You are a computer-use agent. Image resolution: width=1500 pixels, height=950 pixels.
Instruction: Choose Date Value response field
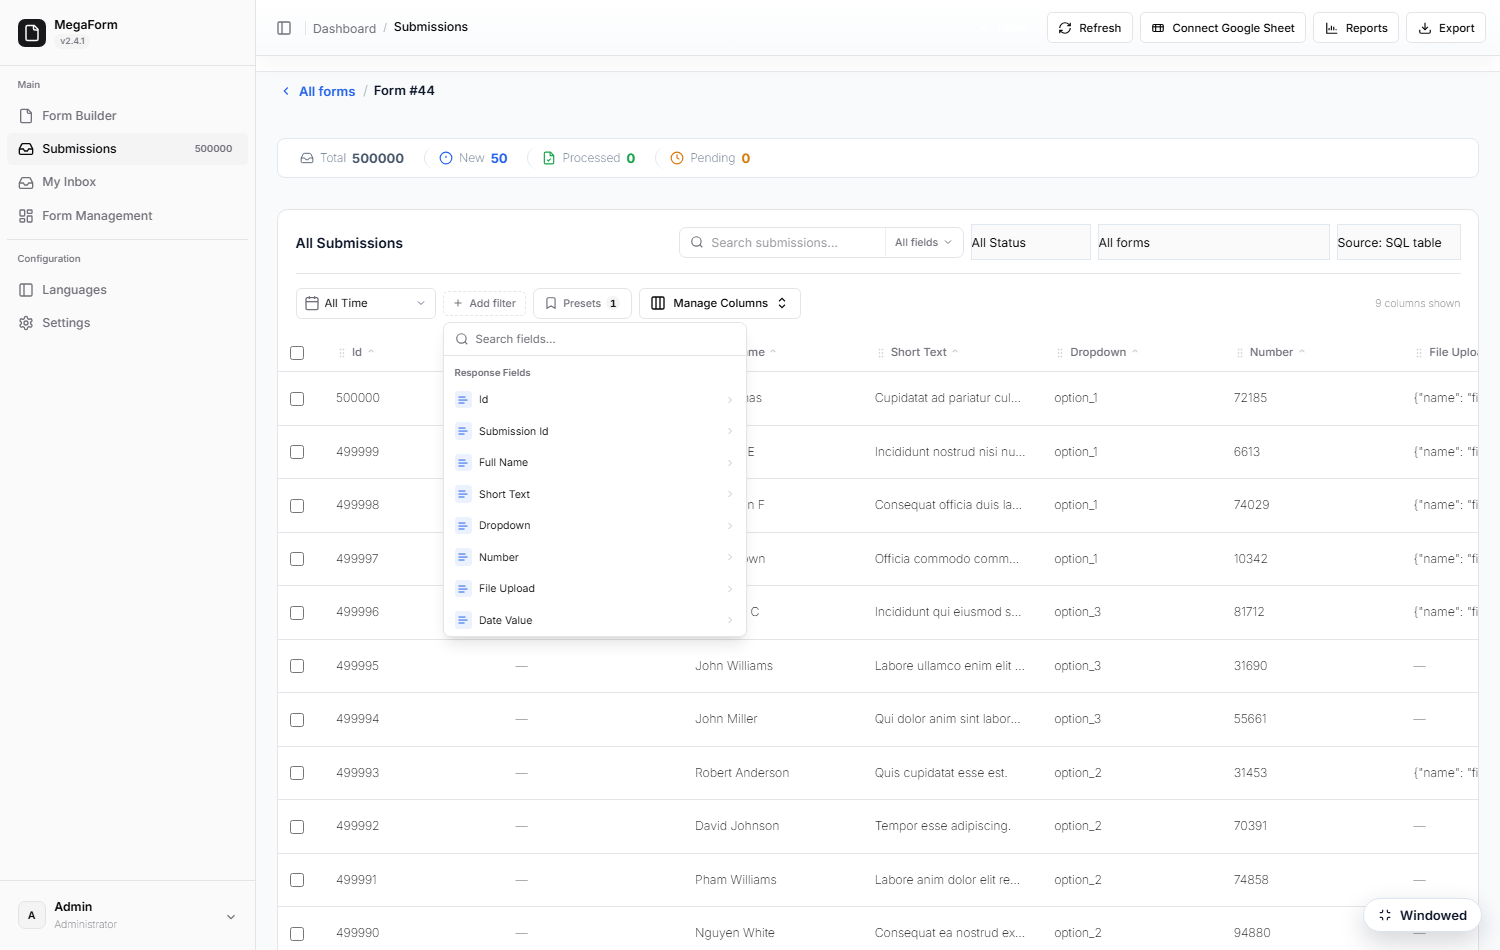595,620
